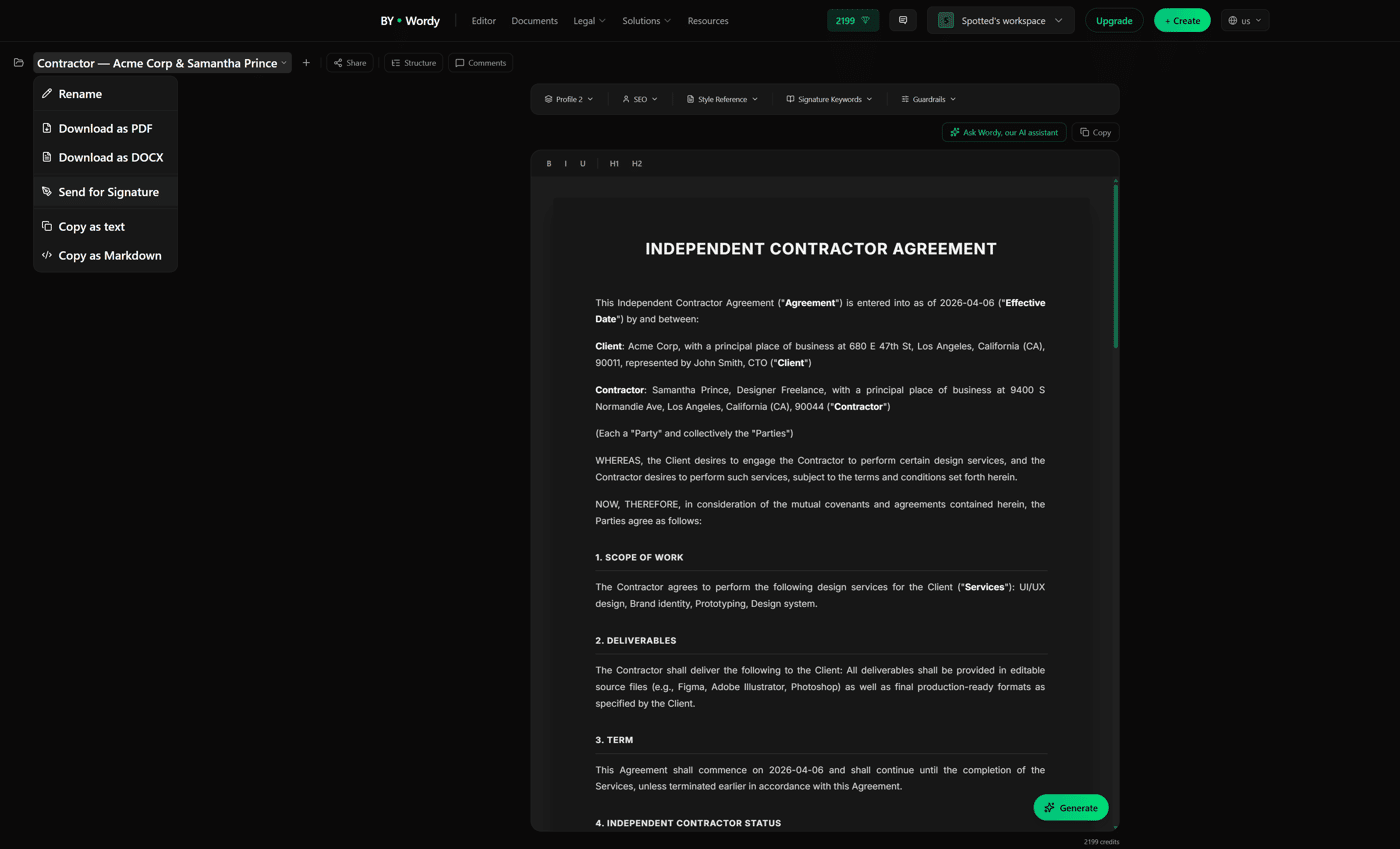The image size is (1400, 849).
Task: Open the Spotted's workspace selector
Action: pyautogui.click(x=1000, y=20)
